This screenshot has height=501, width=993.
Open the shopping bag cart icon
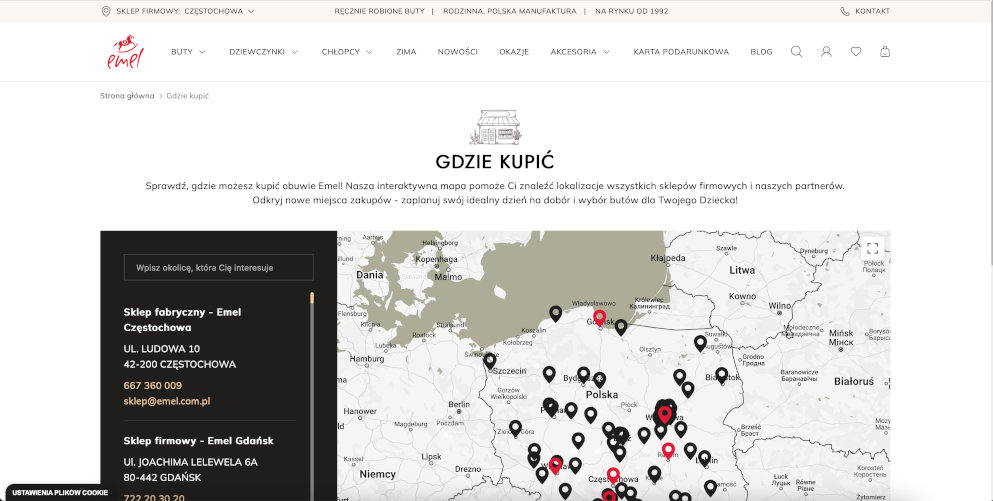coord(885,52)
